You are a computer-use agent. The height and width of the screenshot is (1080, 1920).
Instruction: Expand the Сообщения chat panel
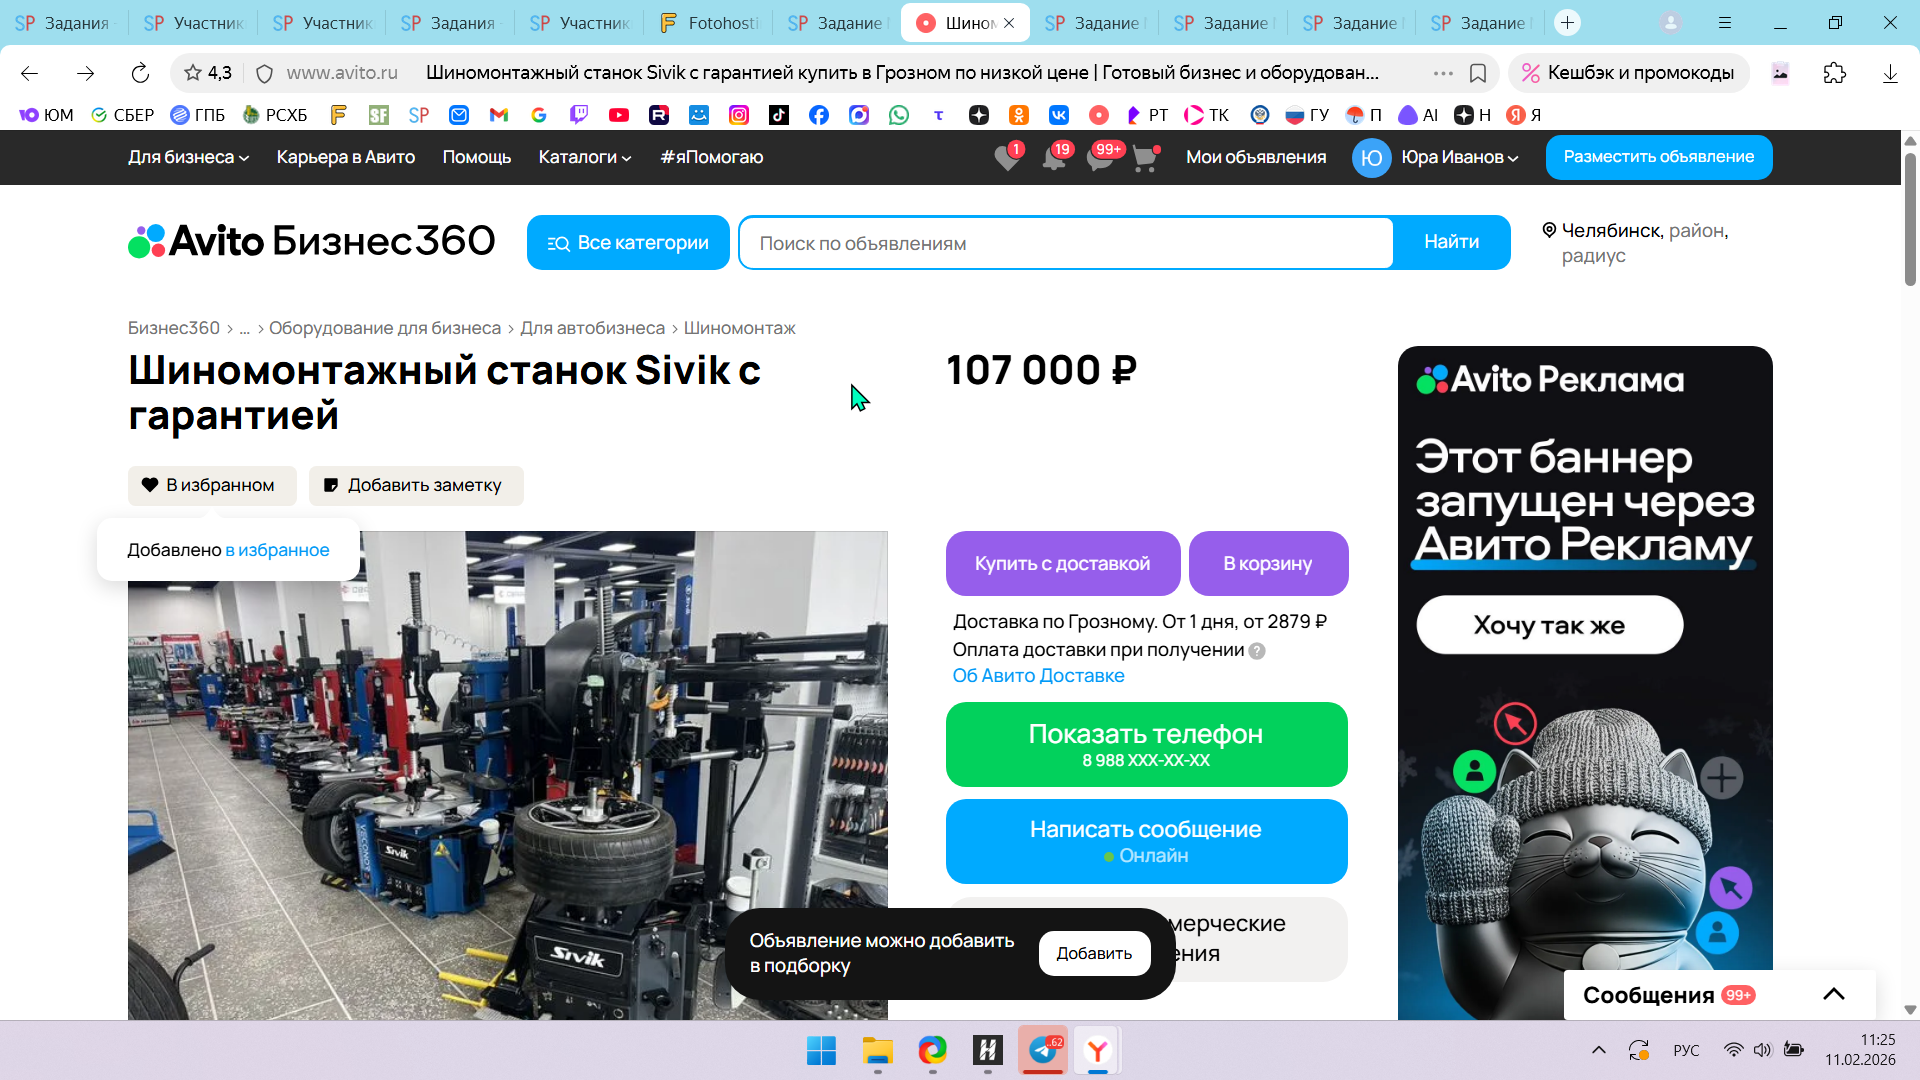tap(1833, 994)
